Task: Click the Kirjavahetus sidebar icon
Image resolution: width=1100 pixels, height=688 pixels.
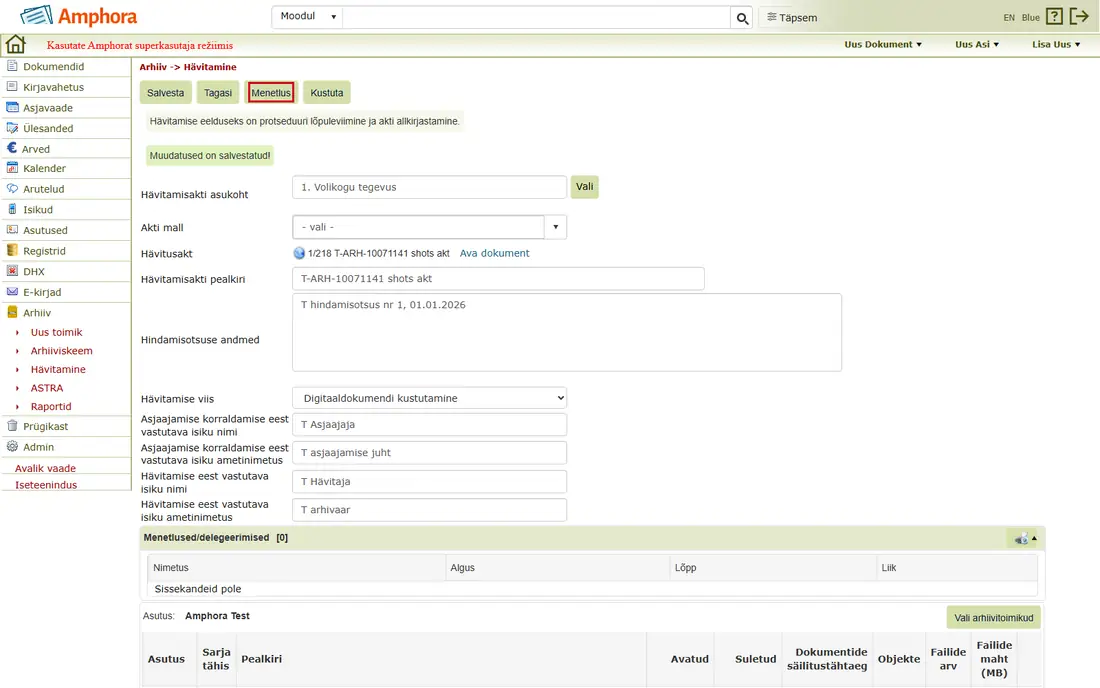Action: pyautogui.click(x=12, y=86)
